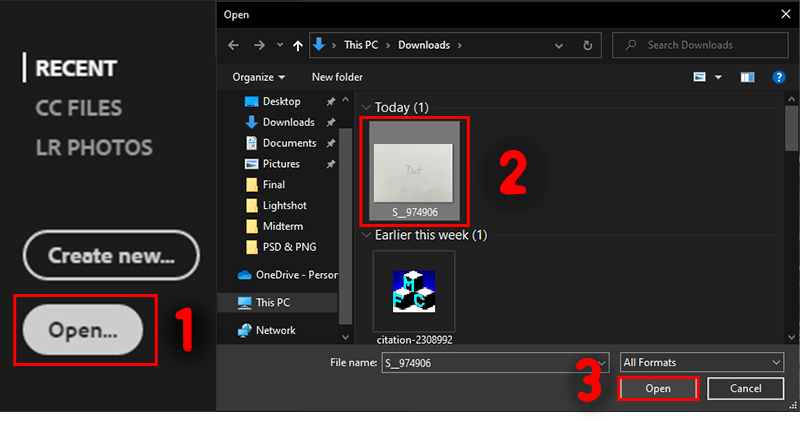This screenshot has width=800, height=421.
Task: Click the File name input field
Action: click(x=488, y=363)
